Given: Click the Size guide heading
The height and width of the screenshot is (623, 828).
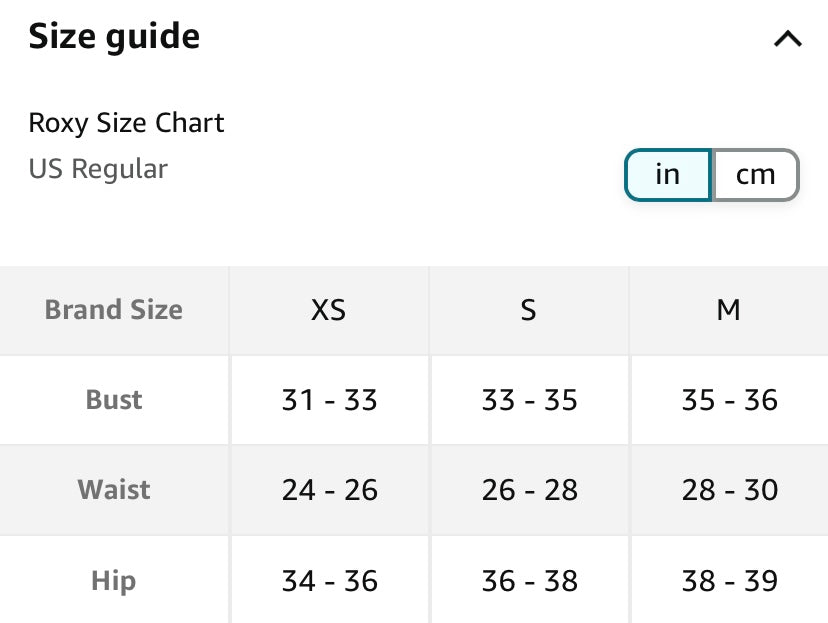Looking at the screenshot, I should [x=114, y=37].
